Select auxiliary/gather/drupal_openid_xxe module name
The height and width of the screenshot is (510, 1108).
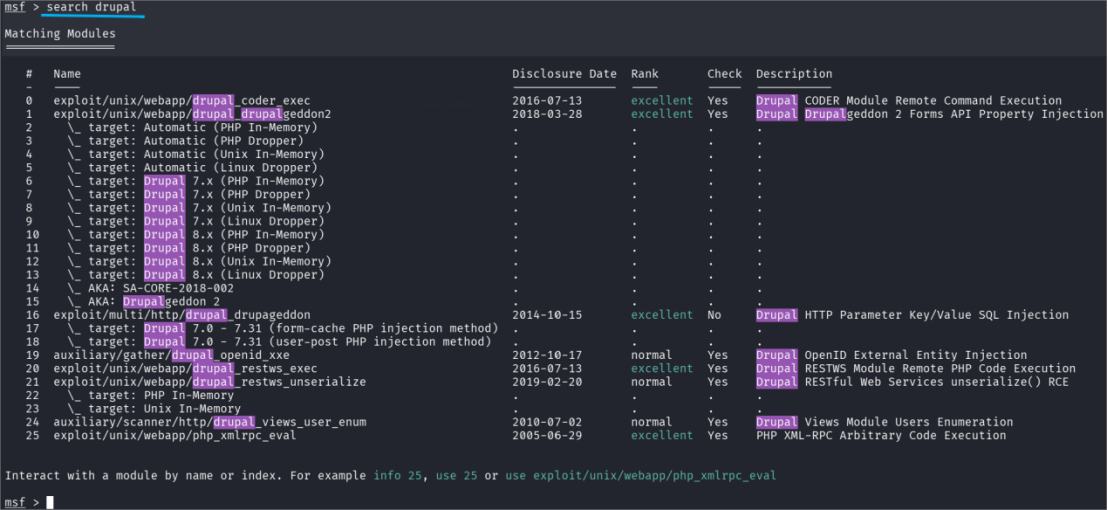[172, 355]
